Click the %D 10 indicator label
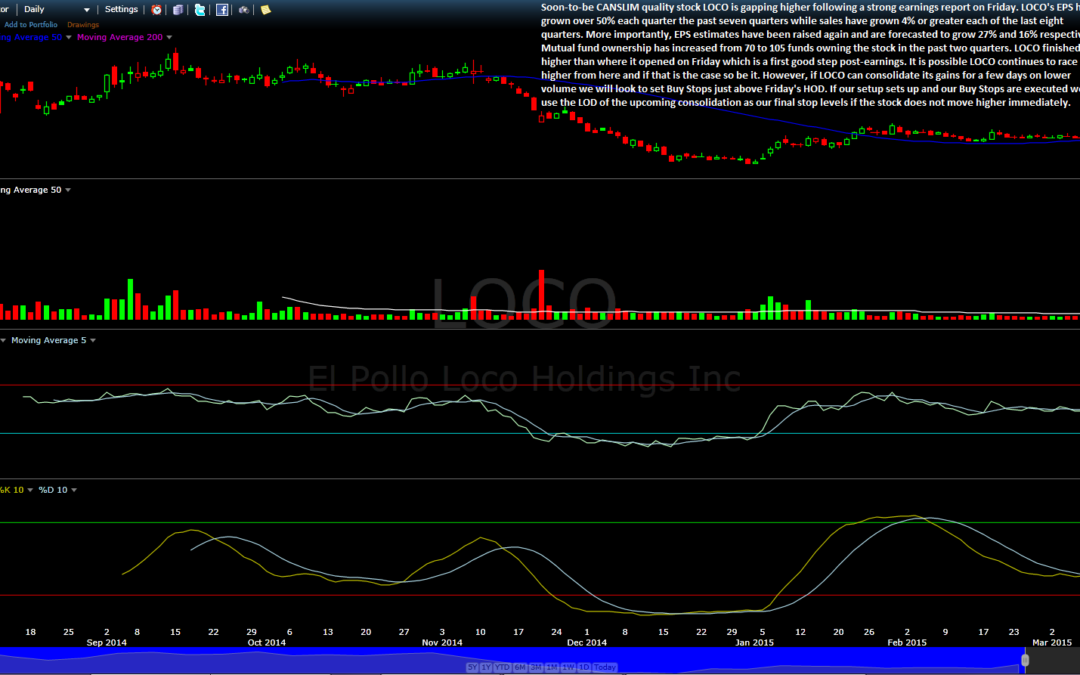This screenshot has width=1080, height=675. coord(53,490)
